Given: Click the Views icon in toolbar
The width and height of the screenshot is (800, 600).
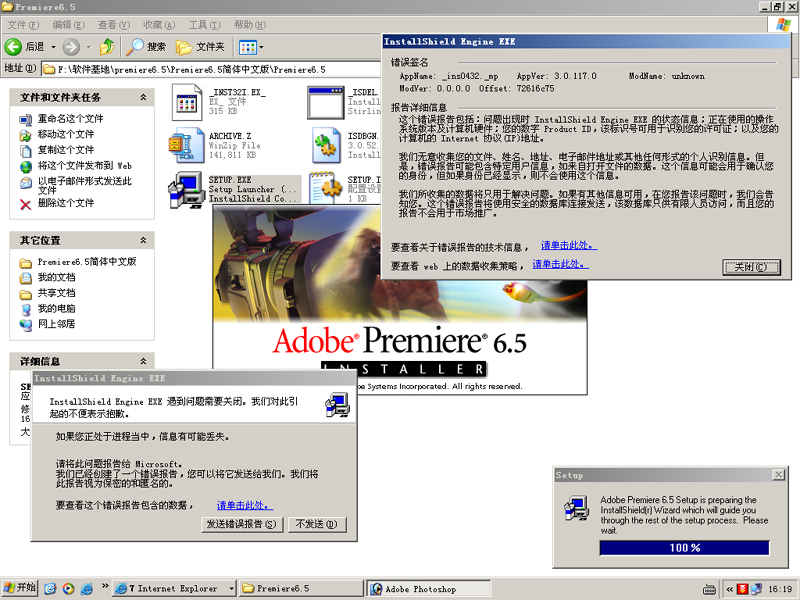Looking at the screenshot, I should pyautogui.click(x=248, y=47).
